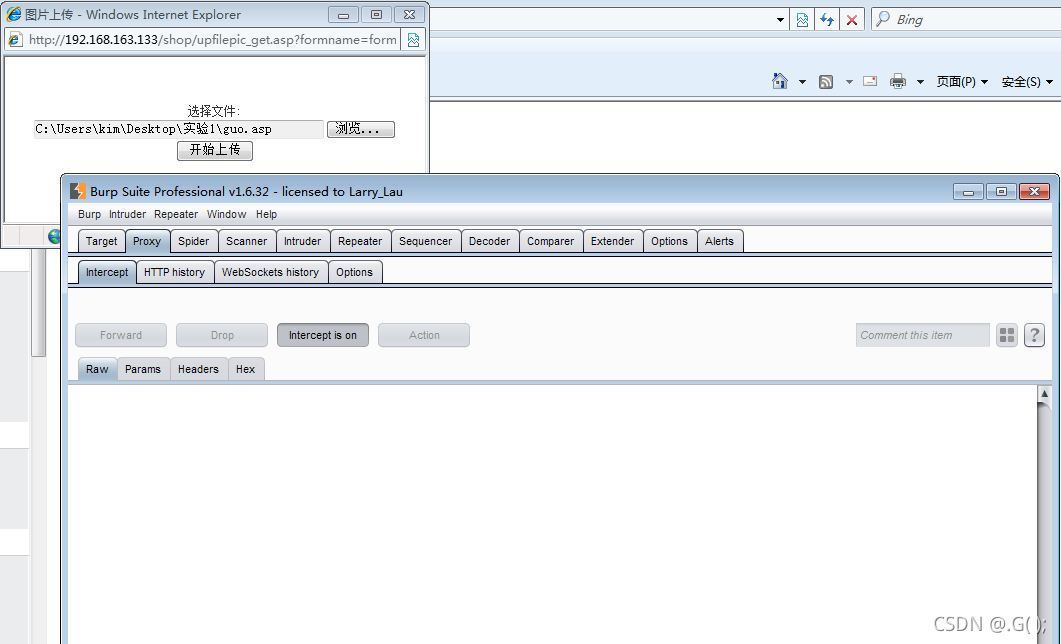
Task: Click the printer icon
Action: 898,81
